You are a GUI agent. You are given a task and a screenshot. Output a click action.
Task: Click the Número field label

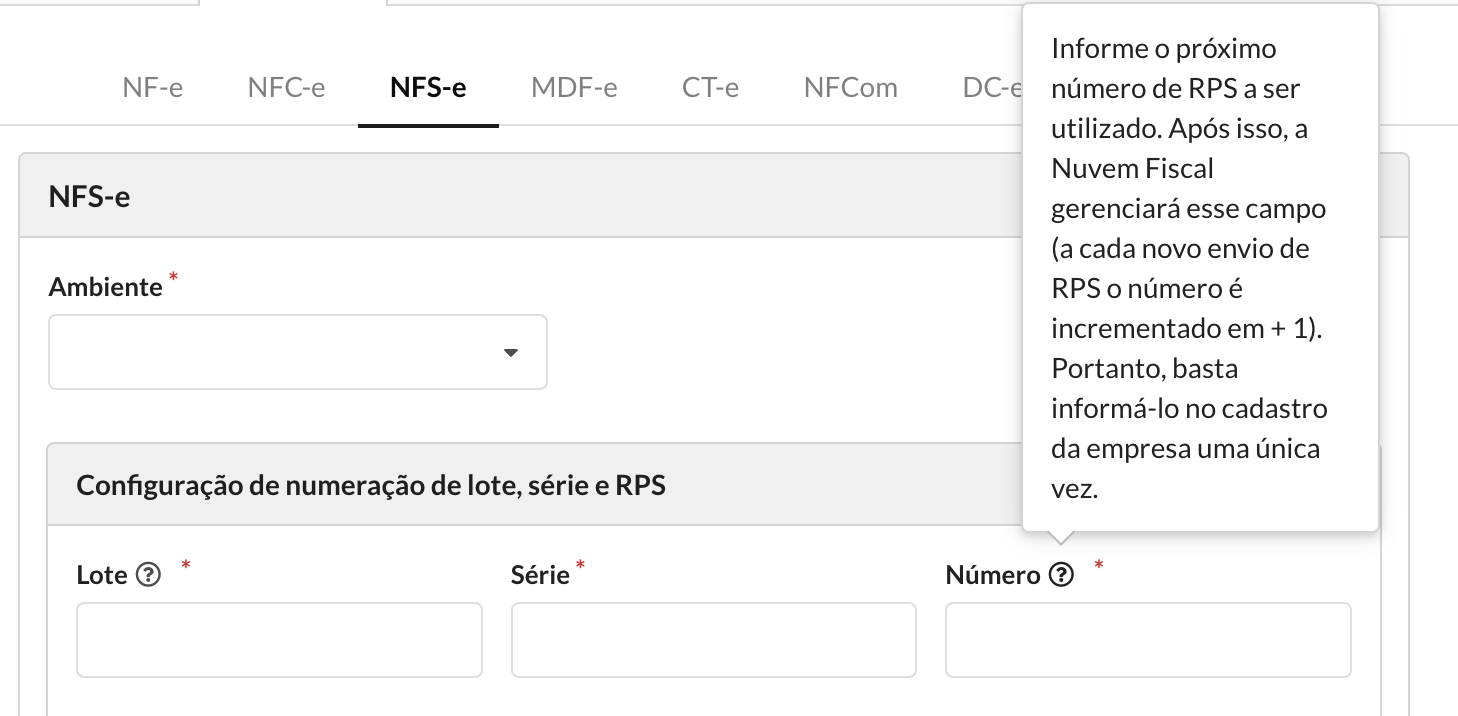point(993,575)
